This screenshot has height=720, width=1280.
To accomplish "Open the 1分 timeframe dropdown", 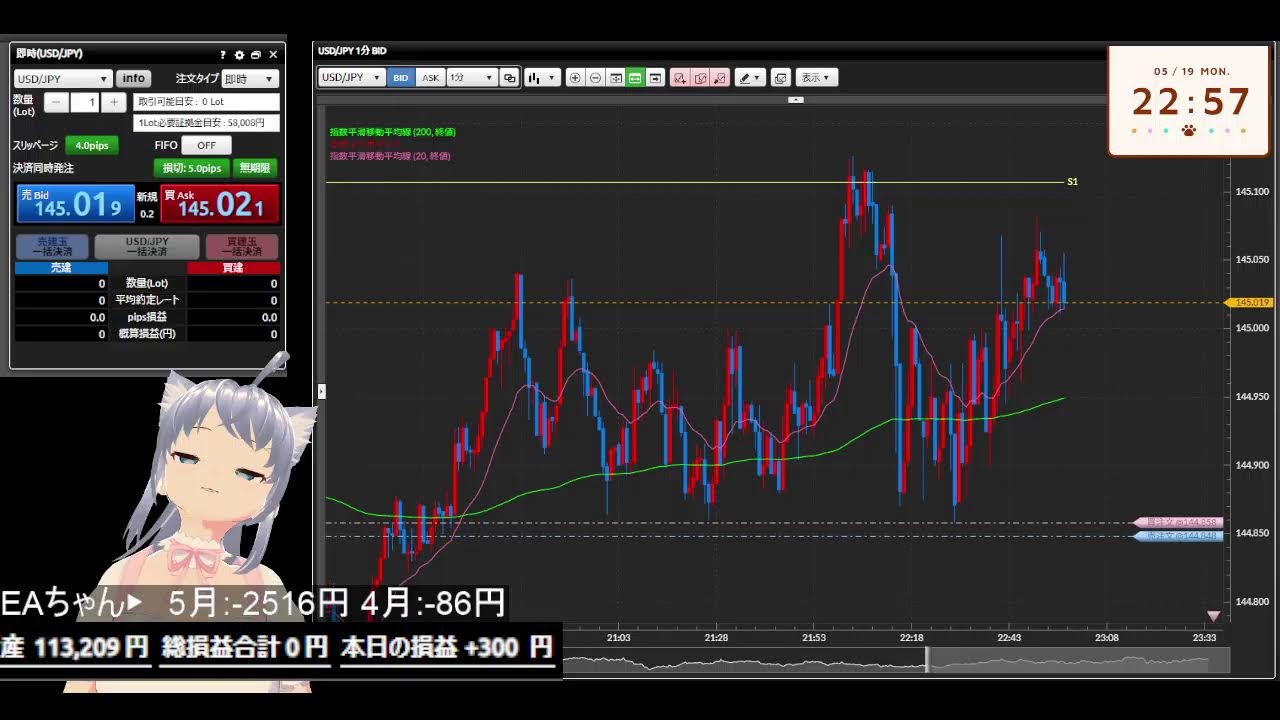I will [471, 78].
